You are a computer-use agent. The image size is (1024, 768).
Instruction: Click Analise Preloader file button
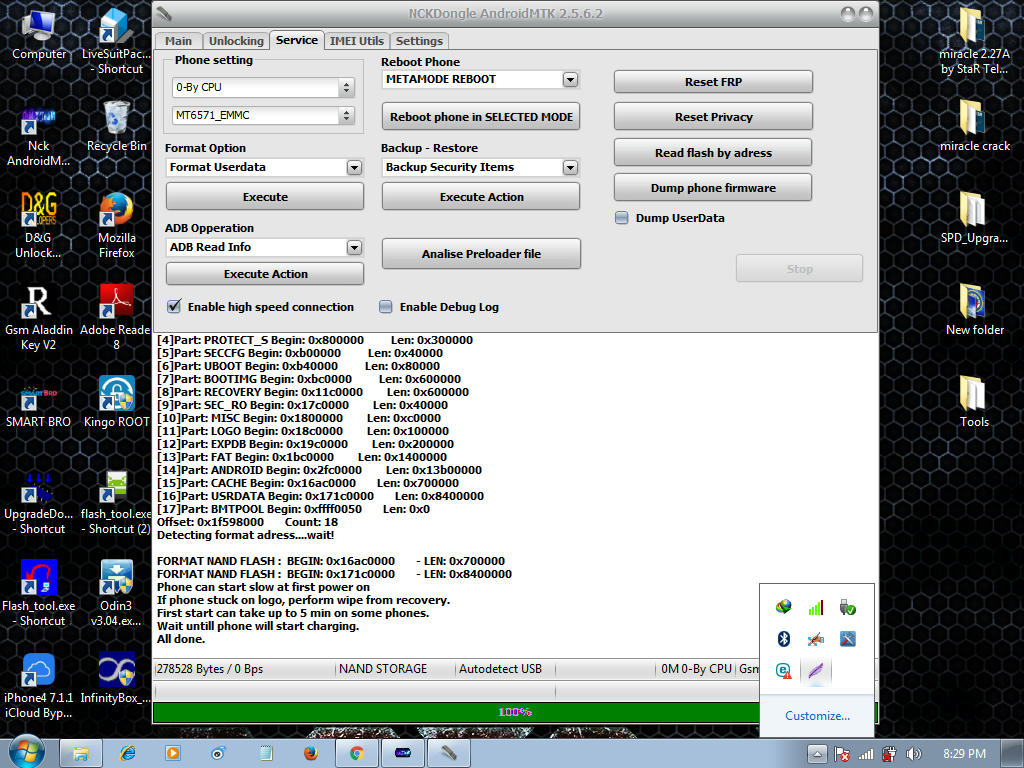[481, 253]
